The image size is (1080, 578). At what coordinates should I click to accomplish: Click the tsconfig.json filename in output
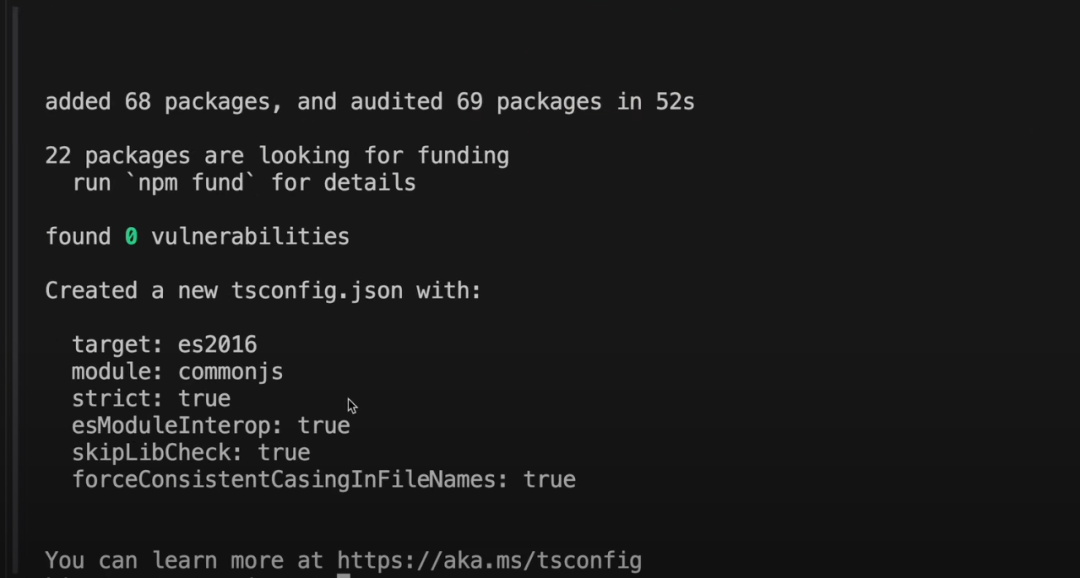pyautogui.click(x=317, y=291)
